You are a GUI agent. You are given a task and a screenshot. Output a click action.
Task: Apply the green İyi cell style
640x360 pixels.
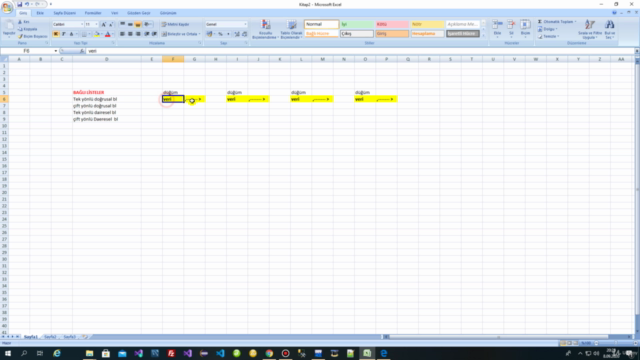(357, 24)
